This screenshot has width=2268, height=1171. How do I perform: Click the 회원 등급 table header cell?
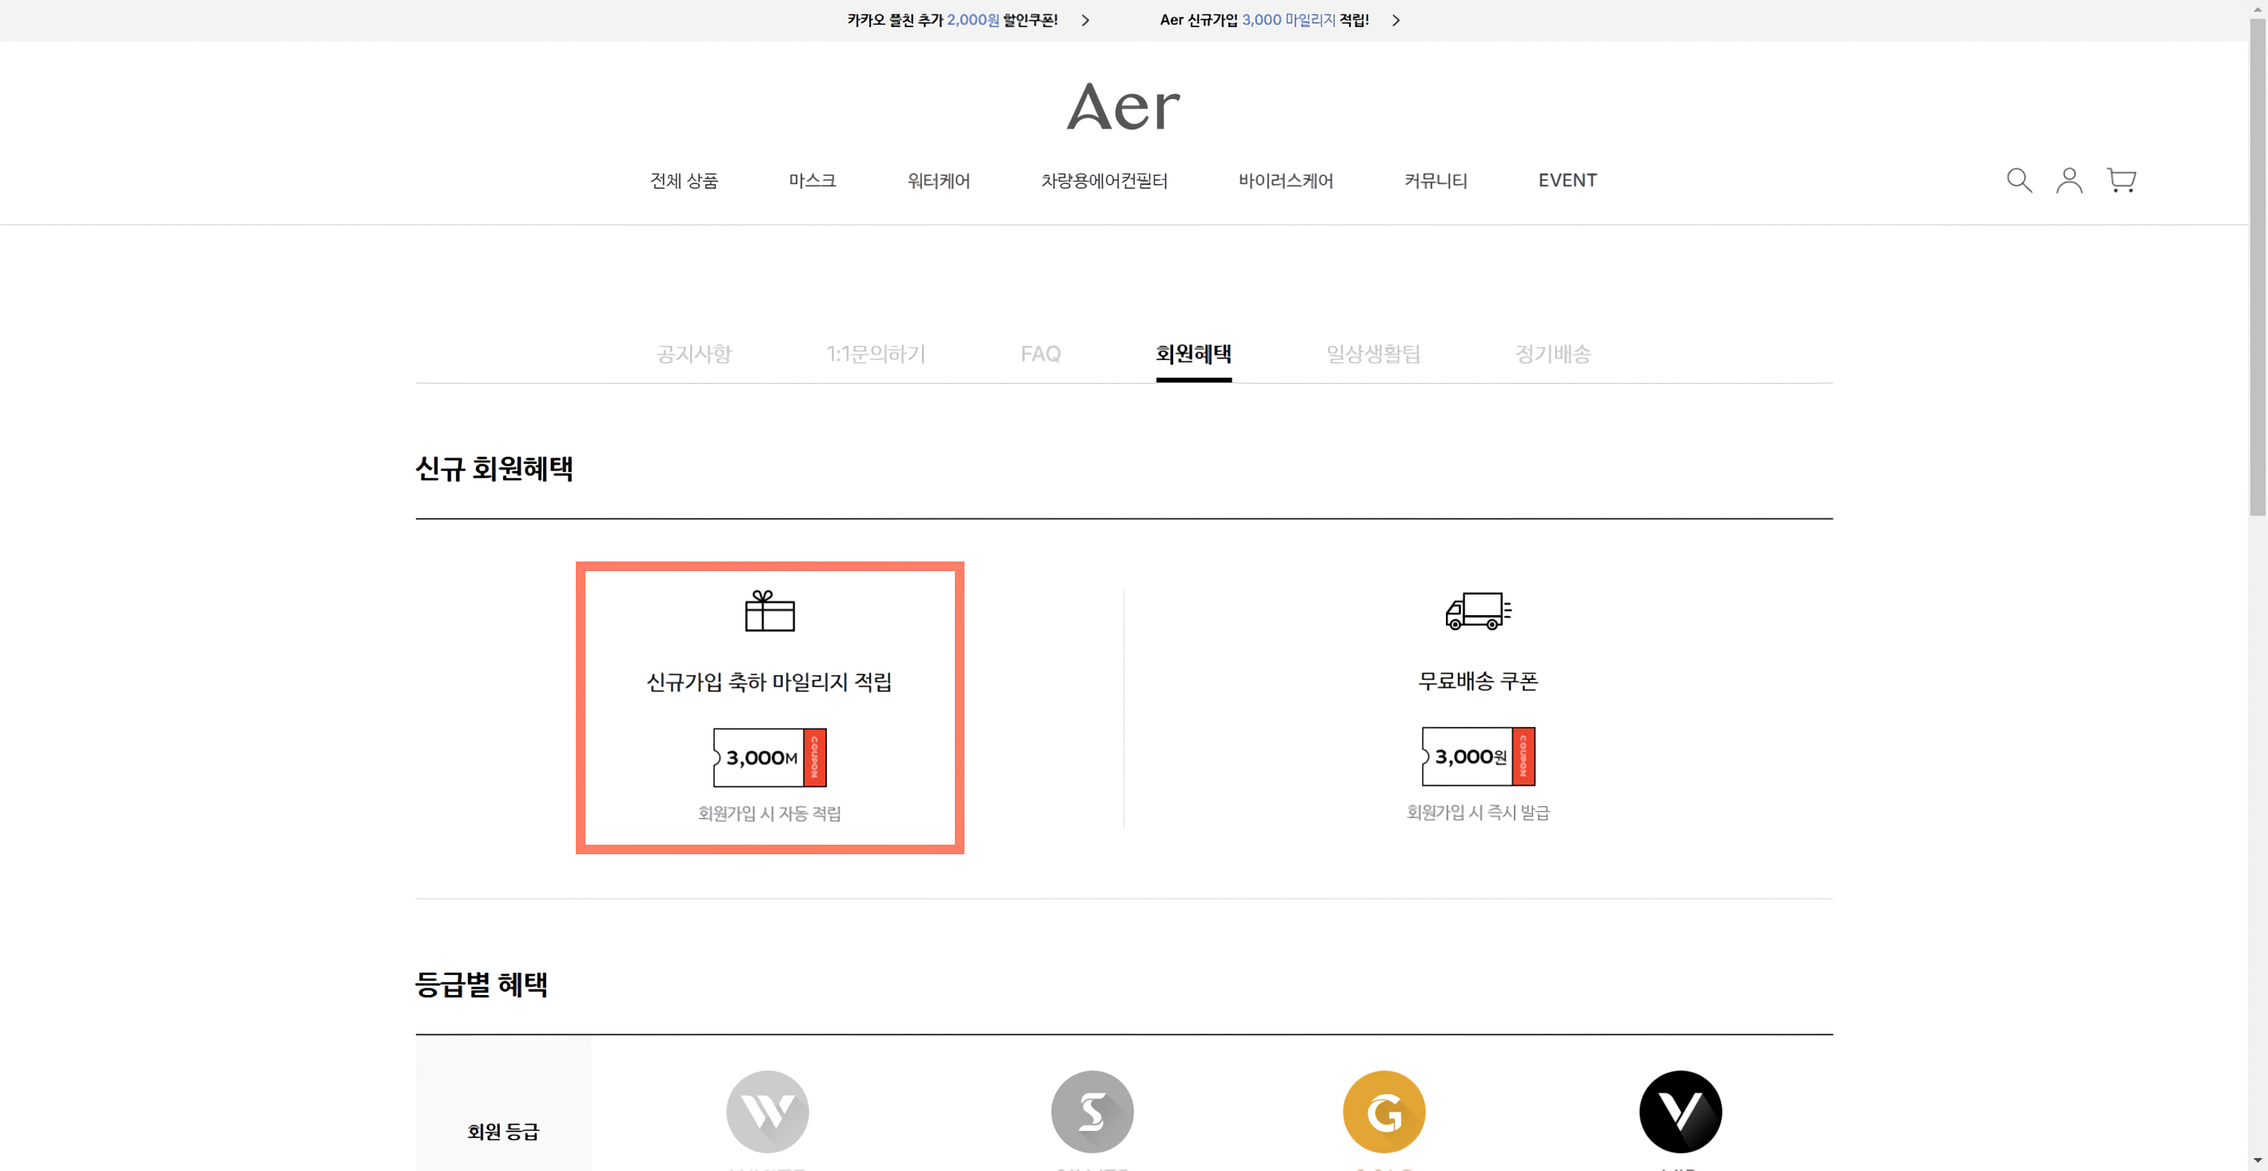(503, 1103)
